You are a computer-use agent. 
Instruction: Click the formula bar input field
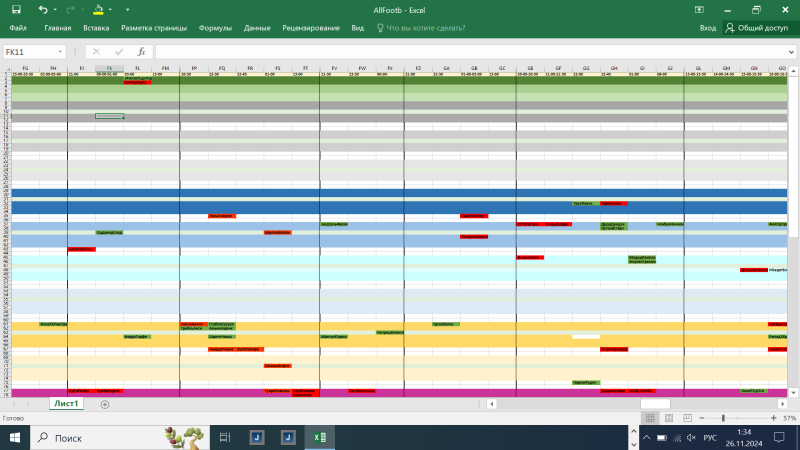[x=470, y=51]
